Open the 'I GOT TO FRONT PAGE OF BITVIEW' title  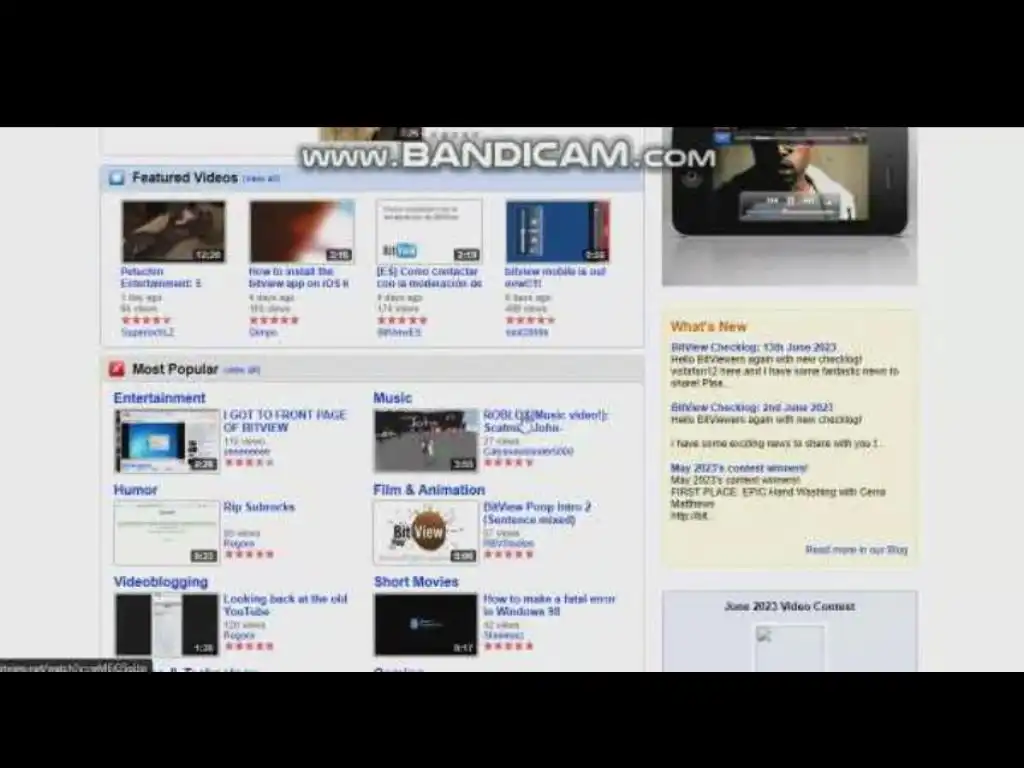point(285,421)
